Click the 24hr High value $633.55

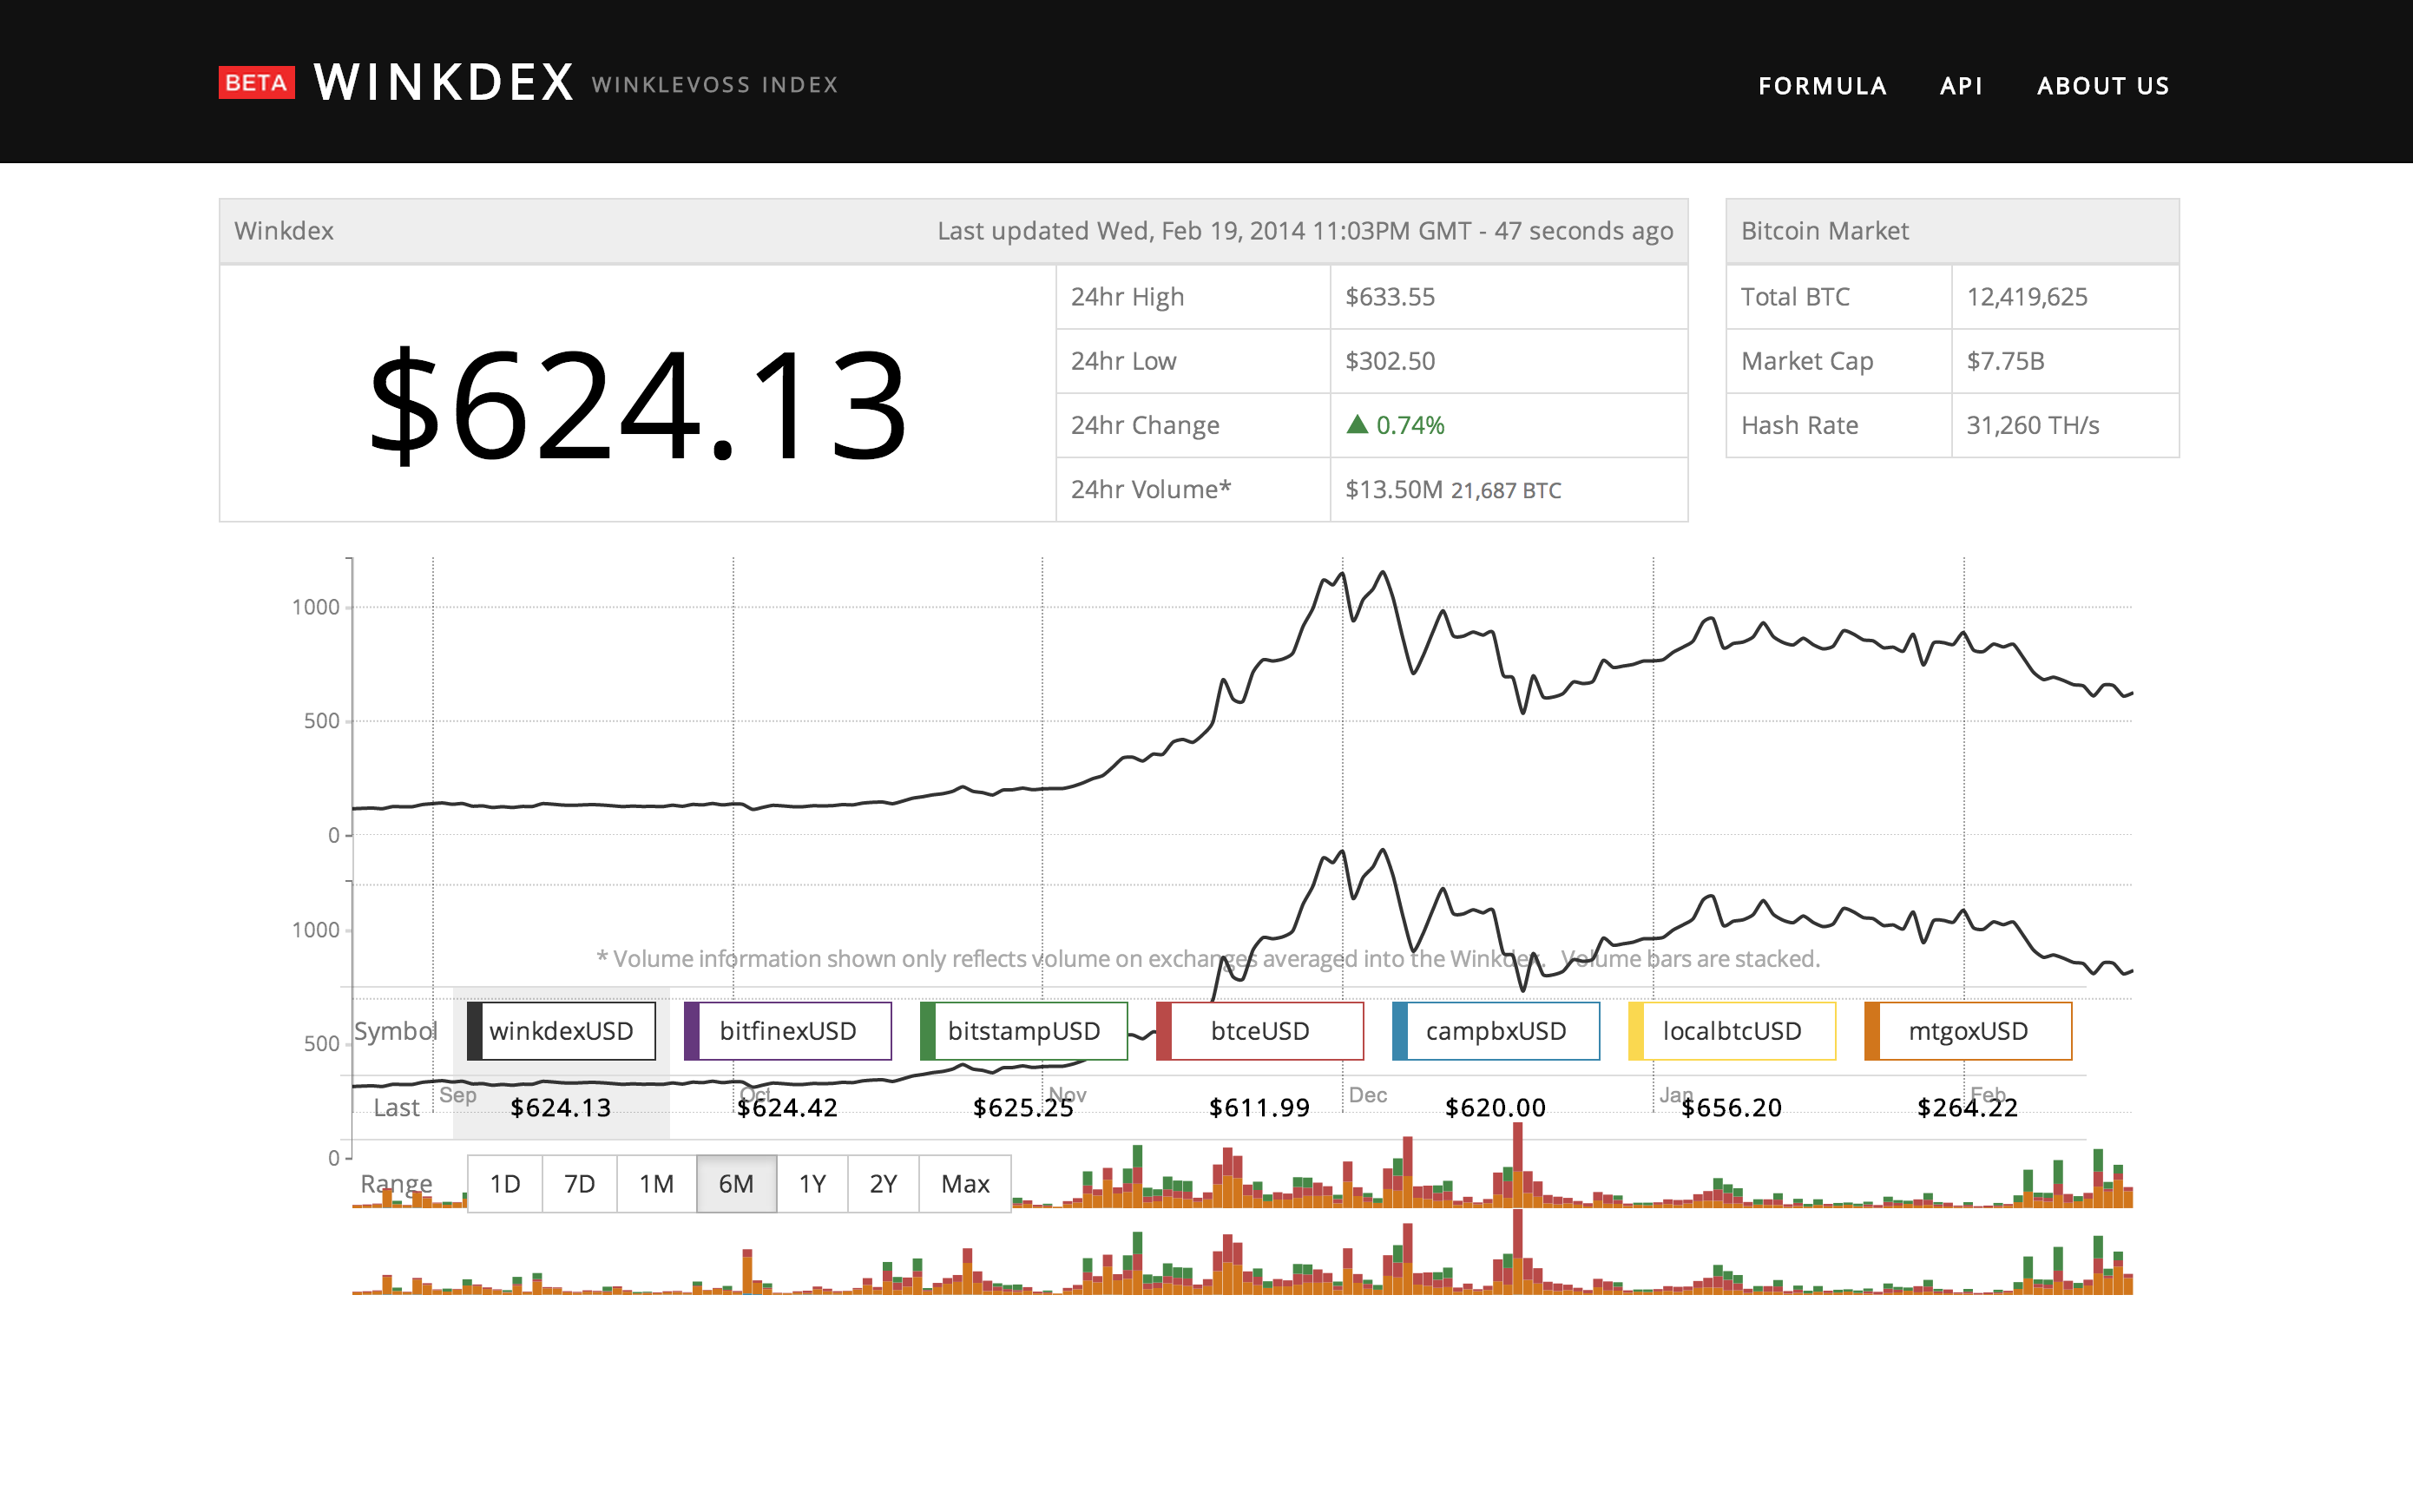(1389, 297)
